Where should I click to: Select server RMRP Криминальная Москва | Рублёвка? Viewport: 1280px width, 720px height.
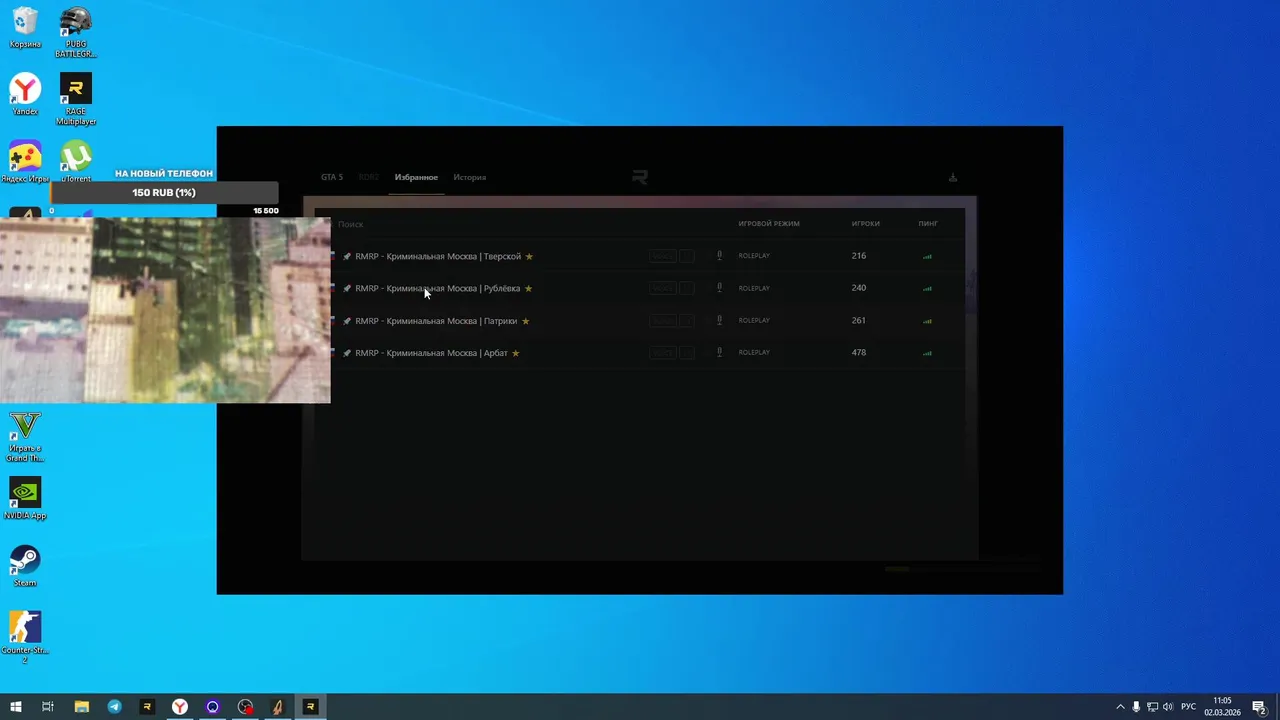[x=648, y=288]
